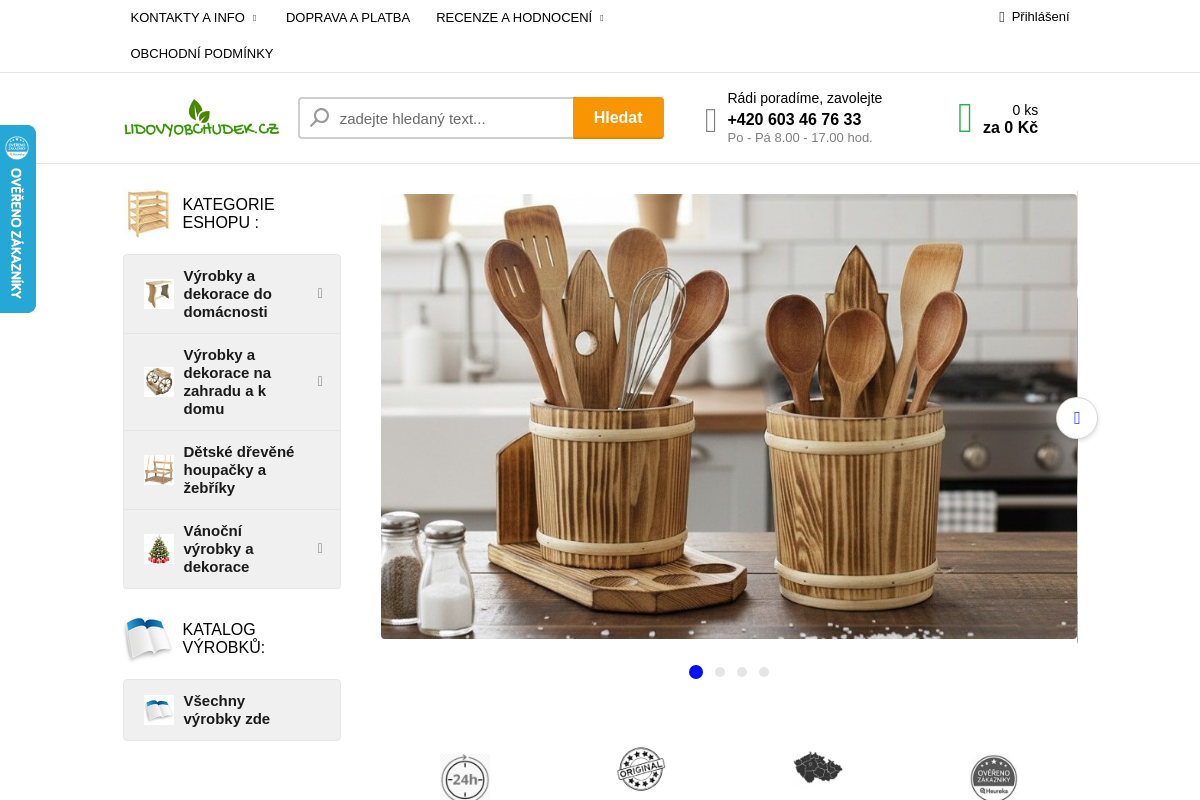Click the phone icon beside the number

(x=711, y=120)
